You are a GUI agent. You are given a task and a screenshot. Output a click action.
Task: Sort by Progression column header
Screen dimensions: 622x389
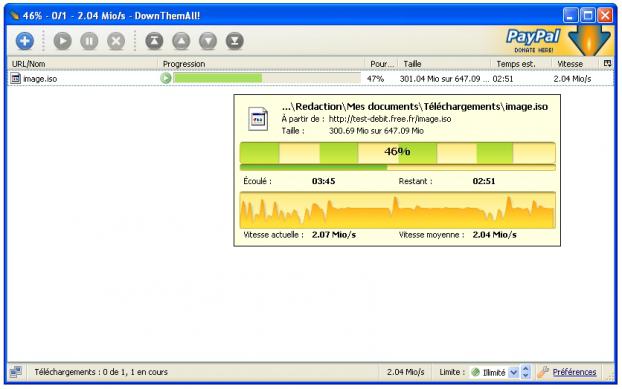(261, 64)
